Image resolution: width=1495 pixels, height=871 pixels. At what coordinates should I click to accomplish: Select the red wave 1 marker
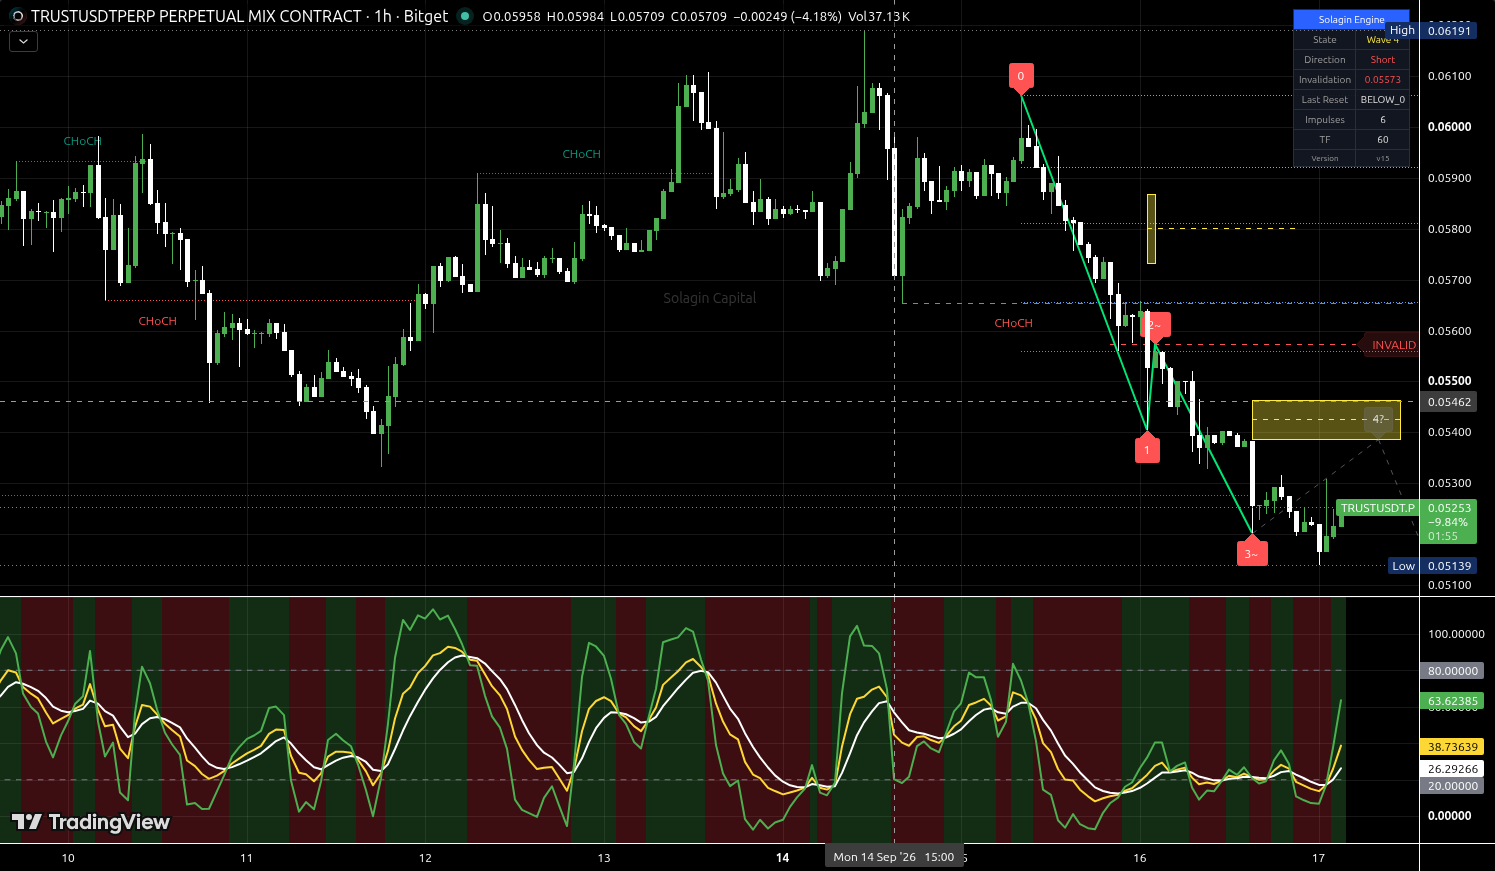click(x=1147, y=448)
